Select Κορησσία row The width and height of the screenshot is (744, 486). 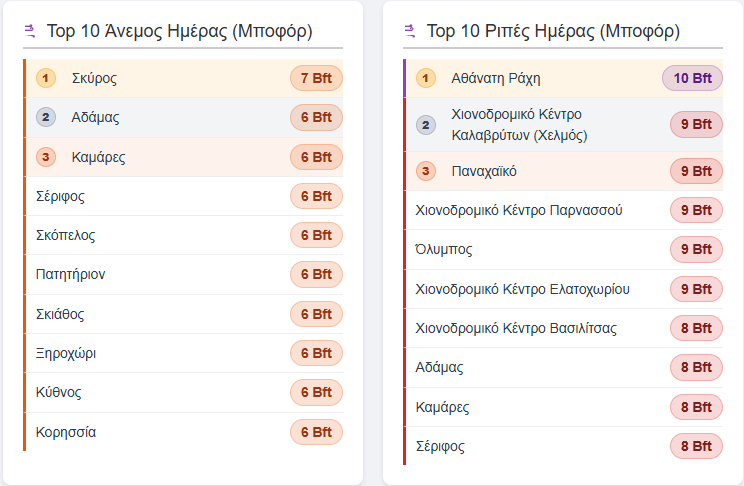point(184,432)
